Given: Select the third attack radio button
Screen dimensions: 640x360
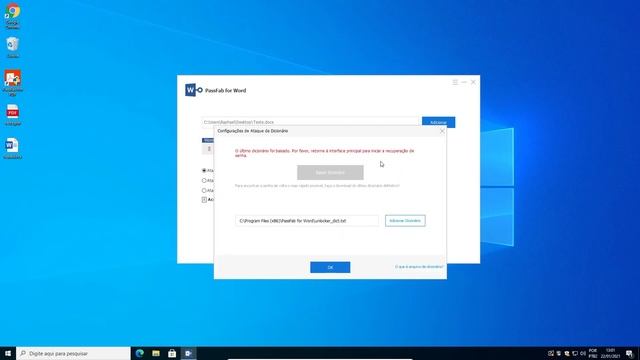Looking at the screenshot, I should (x=204, y=190).
